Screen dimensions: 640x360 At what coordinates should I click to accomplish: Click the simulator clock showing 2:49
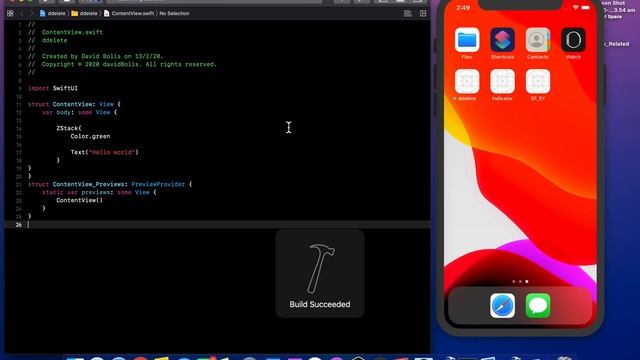463,8
